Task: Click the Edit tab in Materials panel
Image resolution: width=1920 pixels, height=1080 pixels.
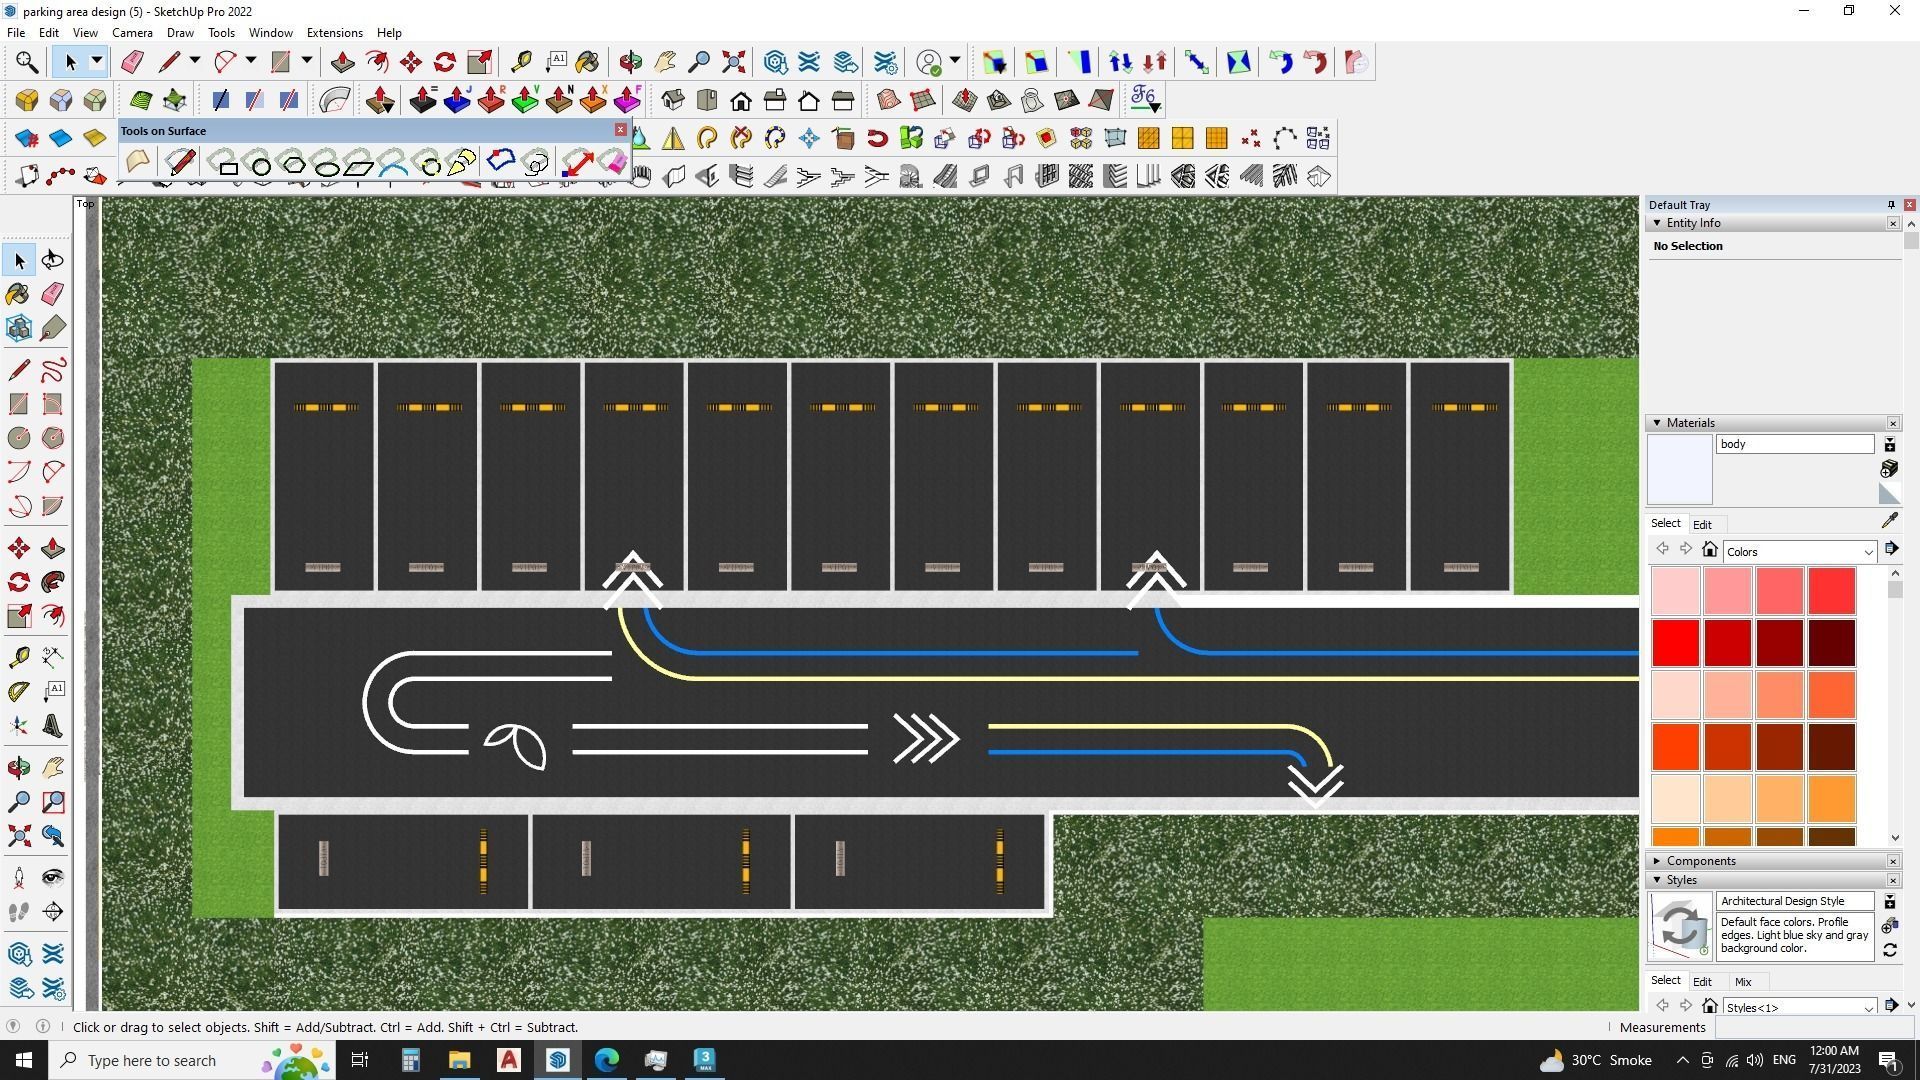Action: click(x=1702, y=525)
